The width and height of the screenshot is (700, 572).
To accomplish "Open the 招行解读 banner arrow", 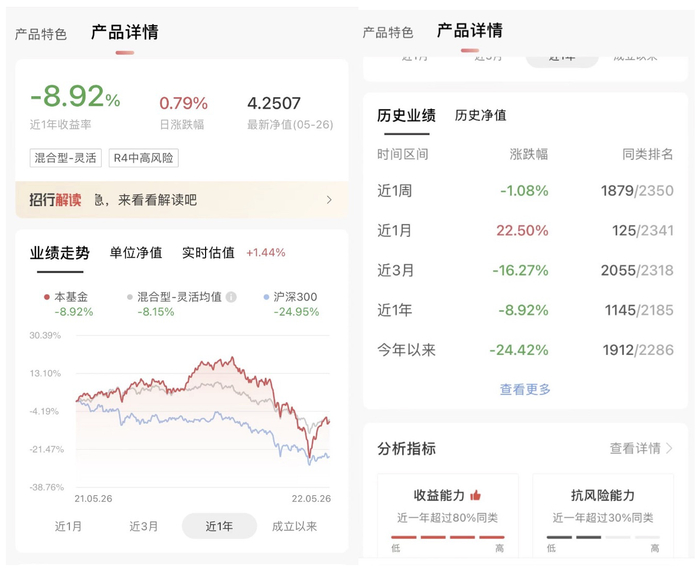I will [329, 200].
